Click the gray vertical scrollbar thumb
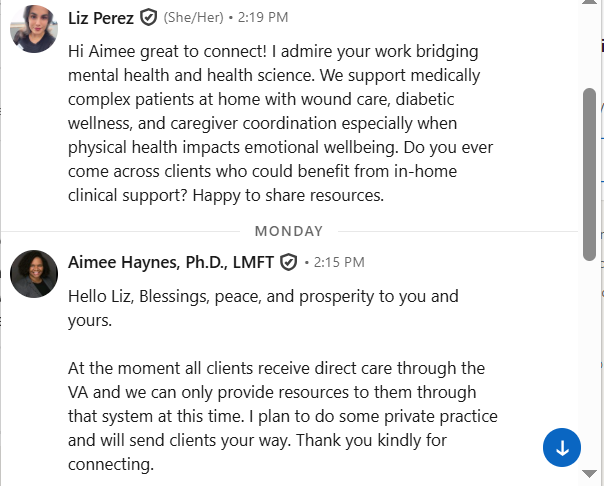The height and width of the screenshot is (486, 604). (x=590, y=170)
